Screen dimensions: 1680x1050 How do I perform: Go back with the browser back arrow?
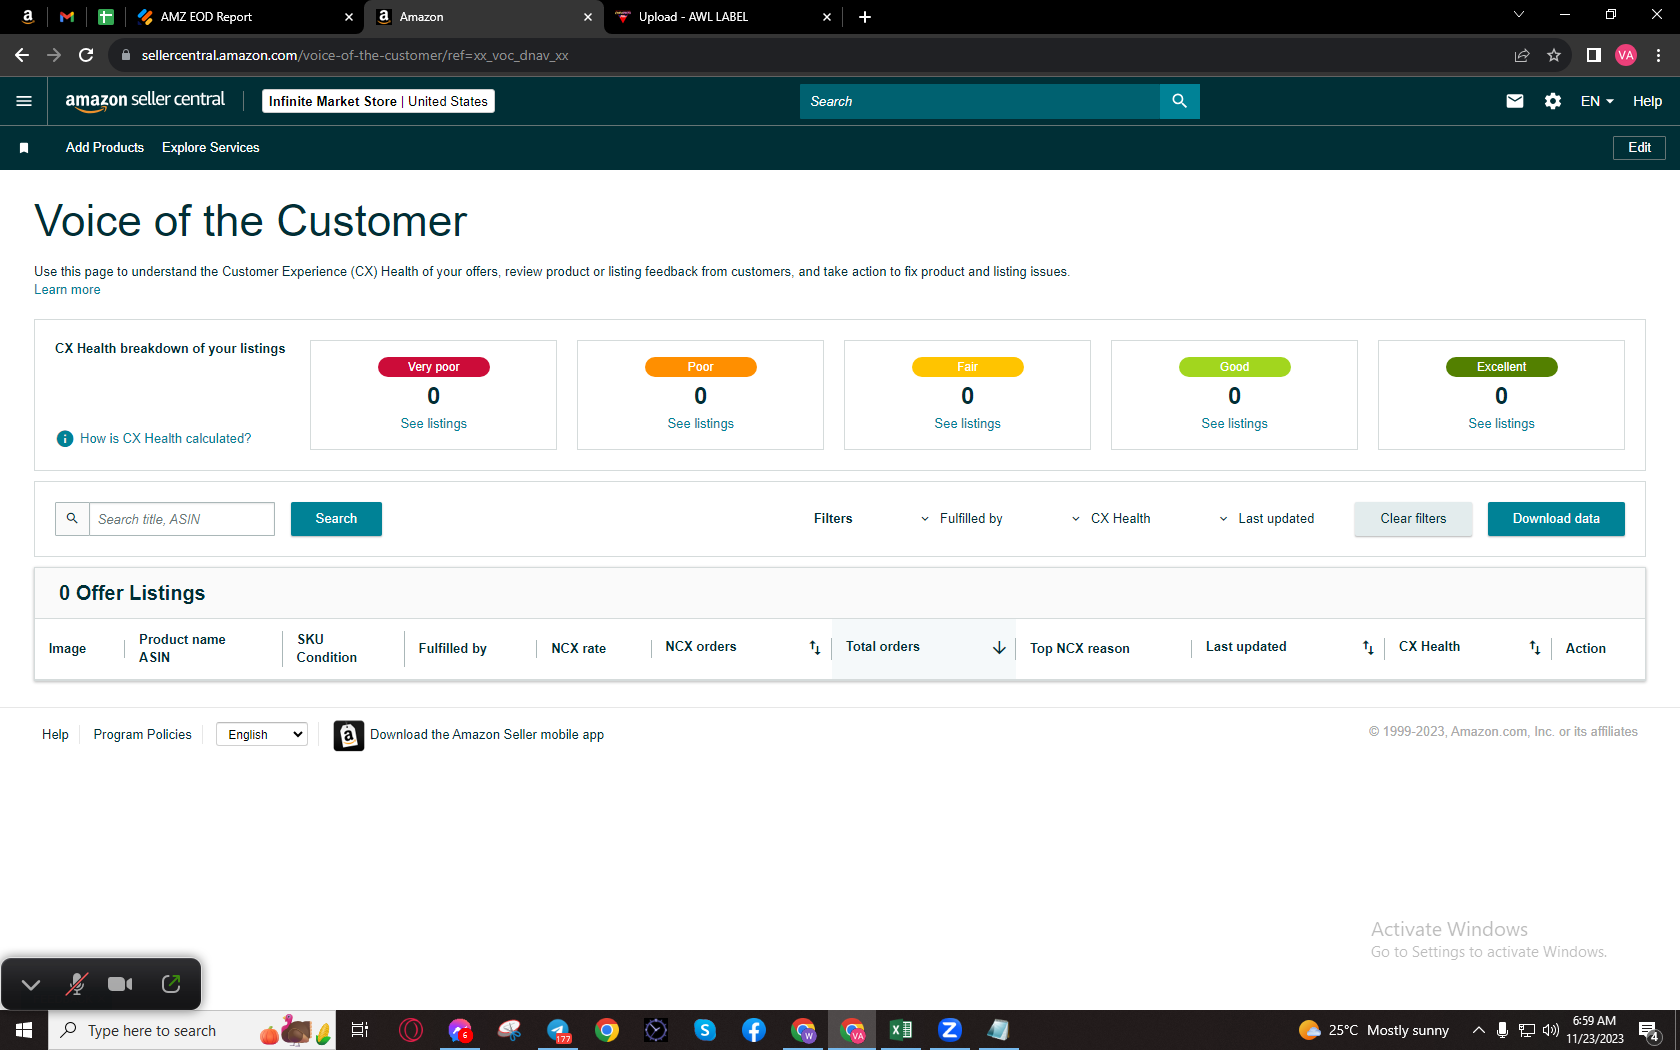coord(22,55)
